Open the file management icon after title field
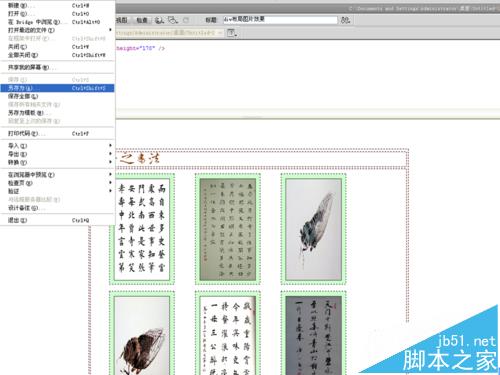Screen dimensions: 500x375 [345, 20]
